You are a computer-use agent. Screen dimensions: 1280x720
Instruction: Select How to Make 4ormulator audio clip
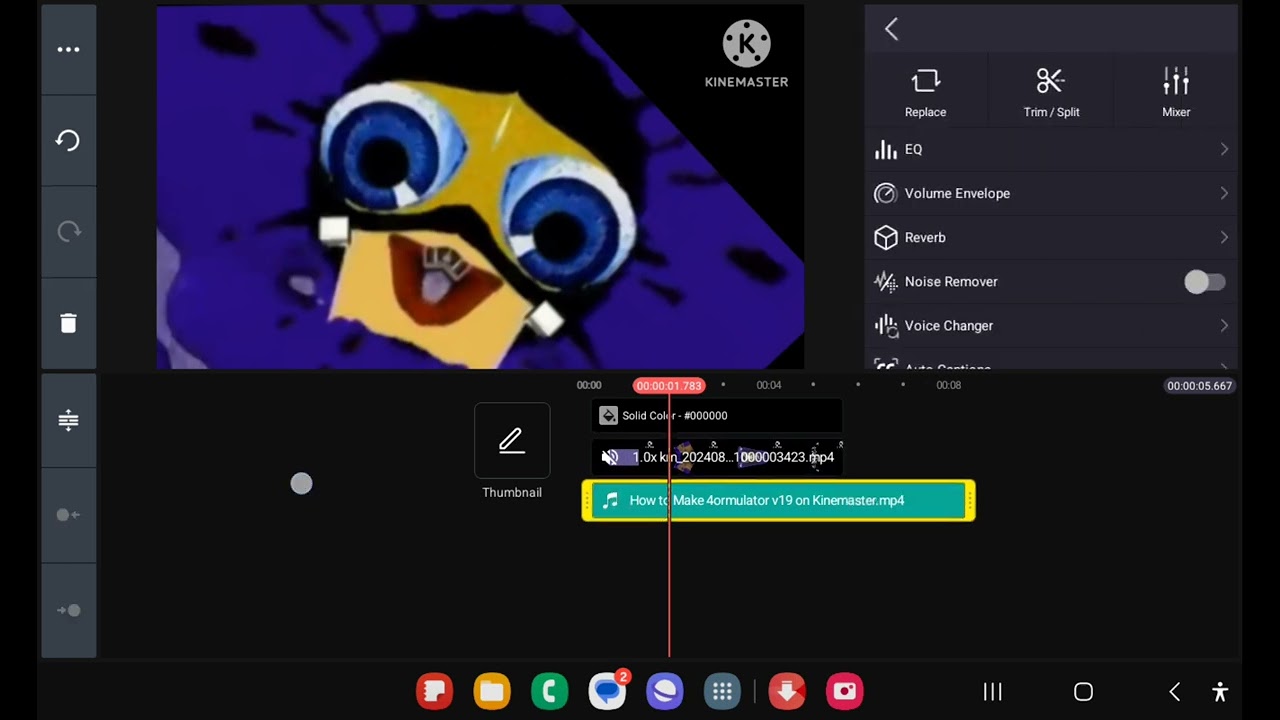tap(778, 500)
